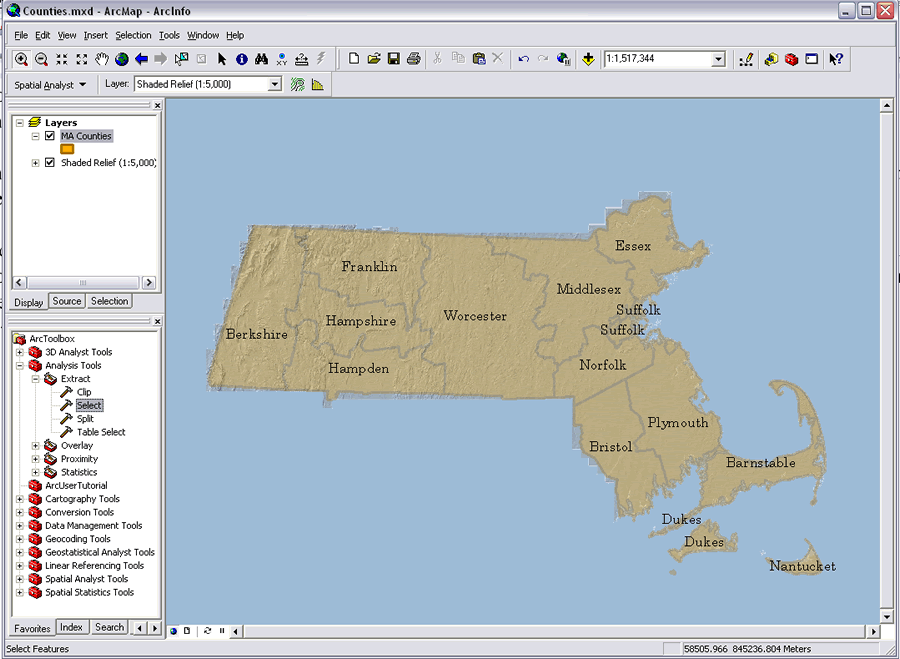
Task: Uncheck the MA Counties layer checkbox
Action: coord(50,136)
